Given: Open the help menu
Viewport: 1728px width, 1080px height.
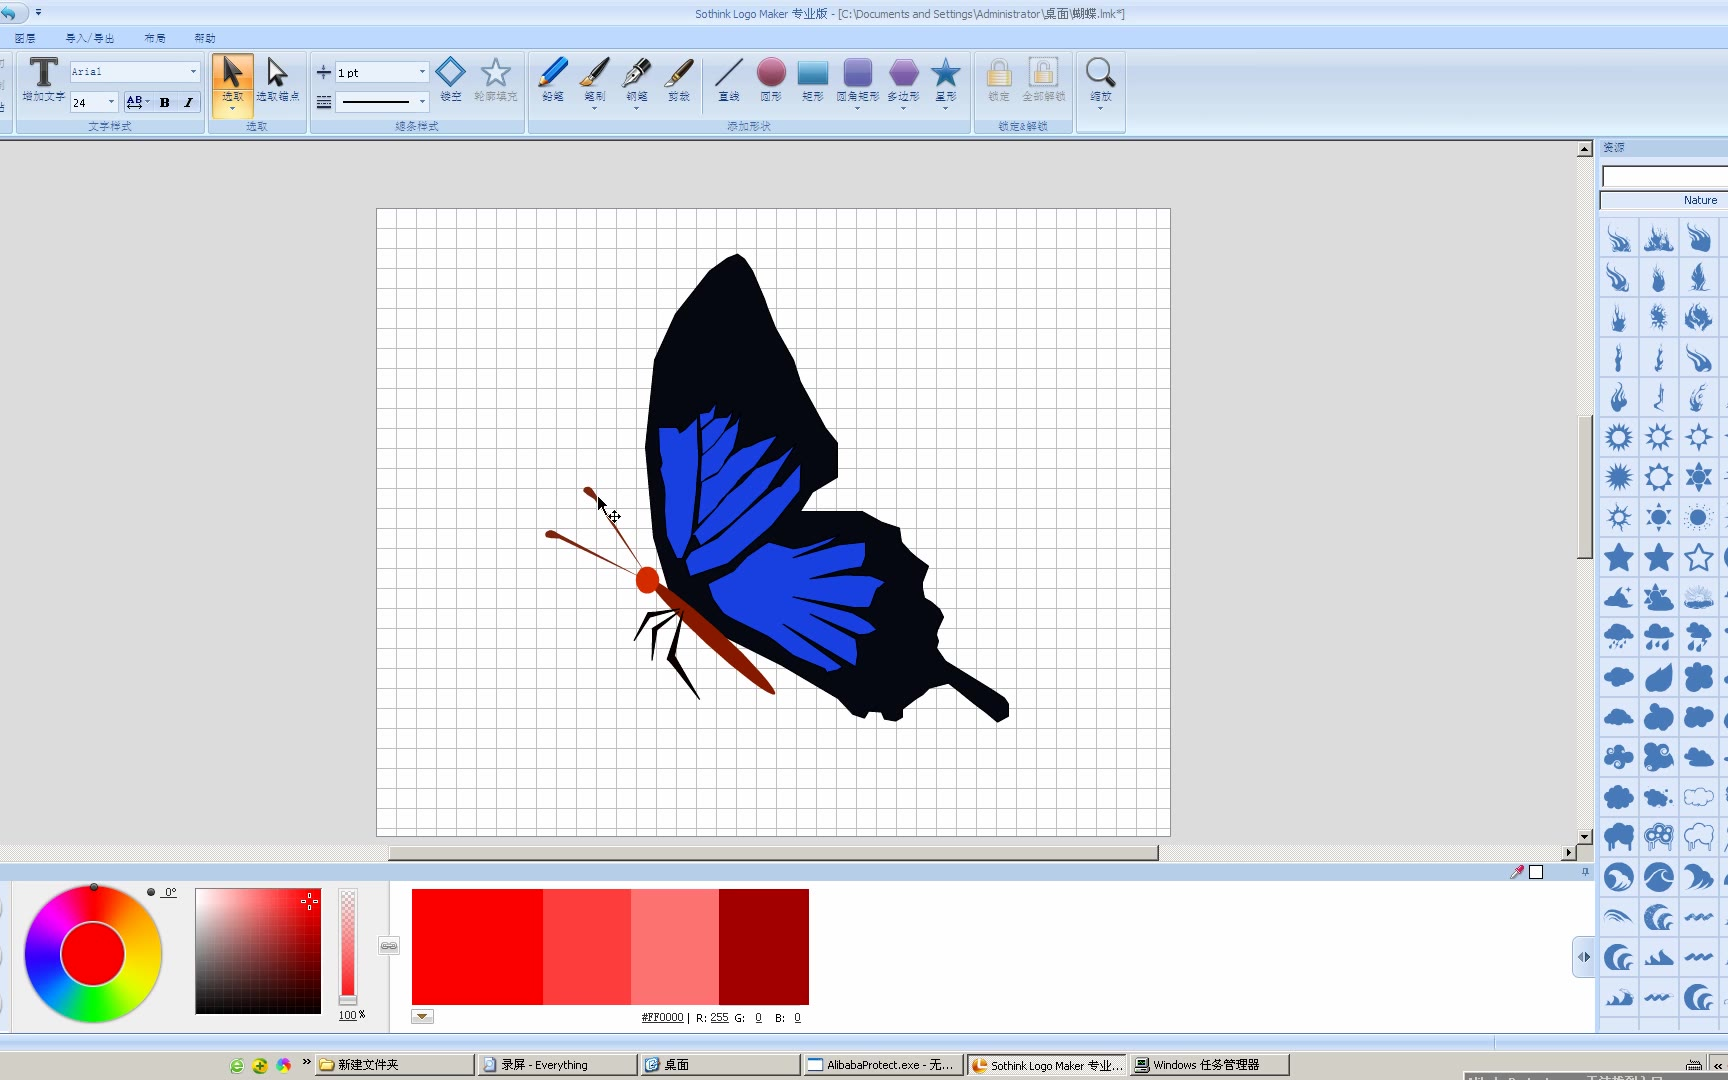Looking at the screenshot, I should (205, 38).
